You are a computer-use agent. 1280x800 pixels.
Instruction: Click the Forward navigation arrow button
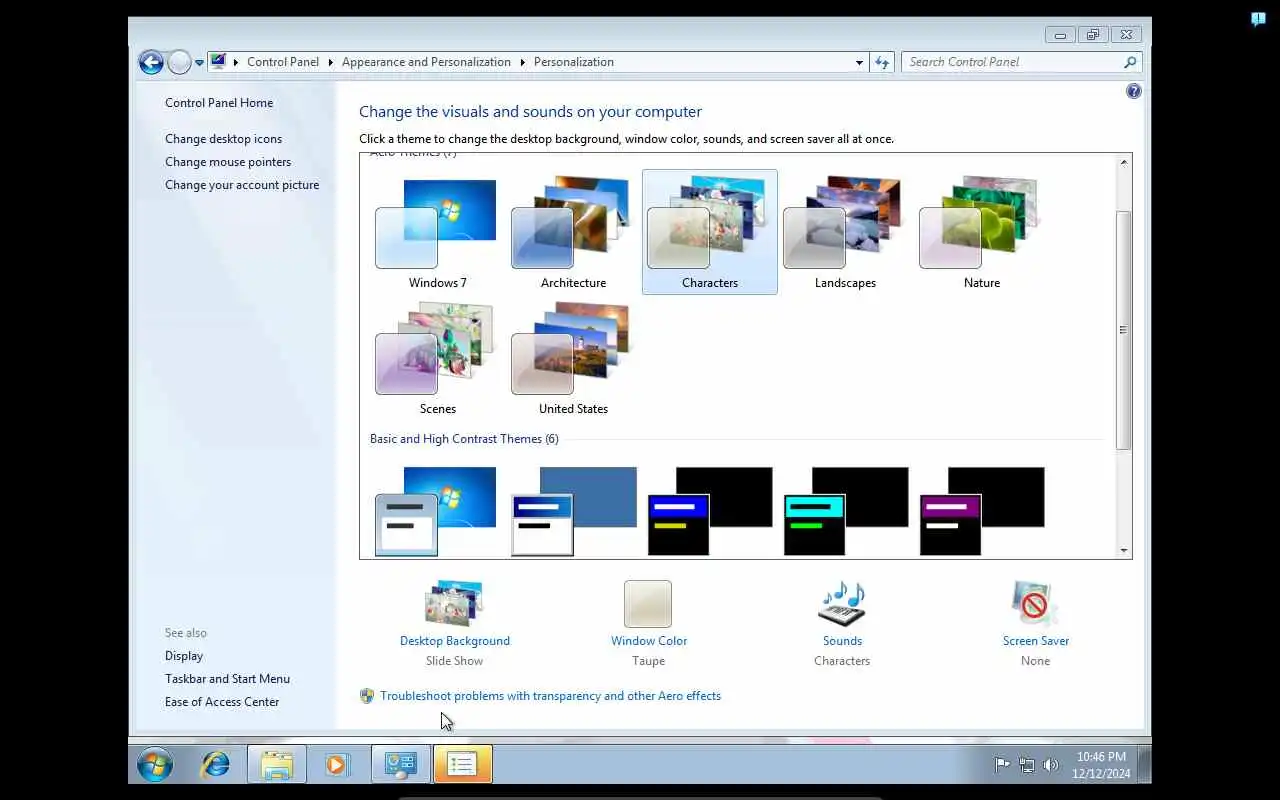[x=179, y=62]
